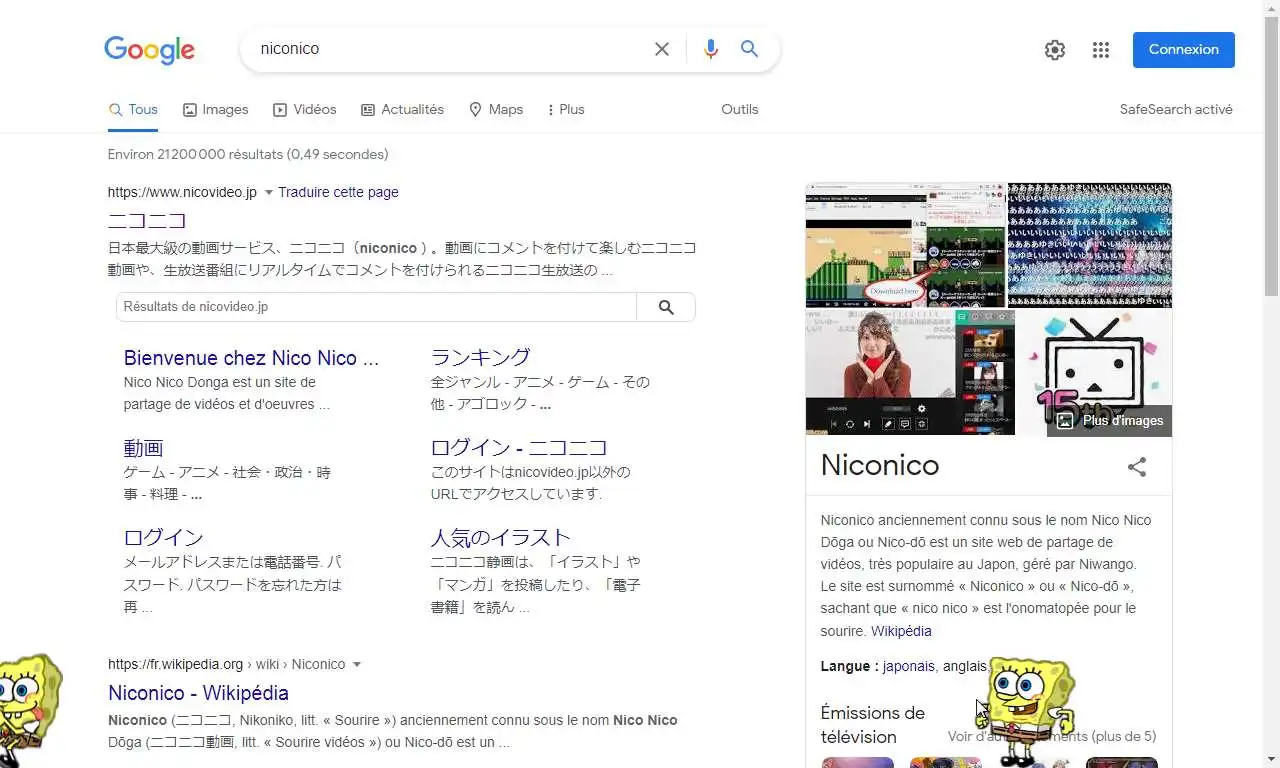This screenshot has width=1280, height=768.
Task: Open Niconico - Wikipédia result
Action: [198, 693]
